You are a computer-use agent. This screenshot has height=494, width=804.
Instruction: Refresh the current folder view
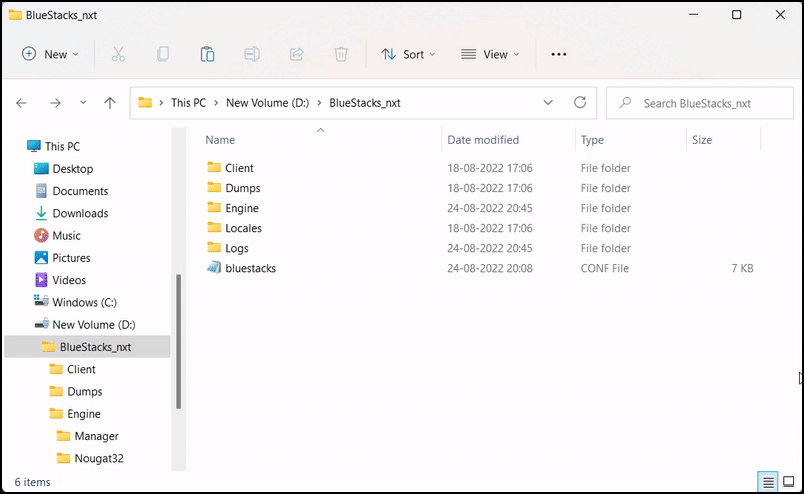(580, 103)
